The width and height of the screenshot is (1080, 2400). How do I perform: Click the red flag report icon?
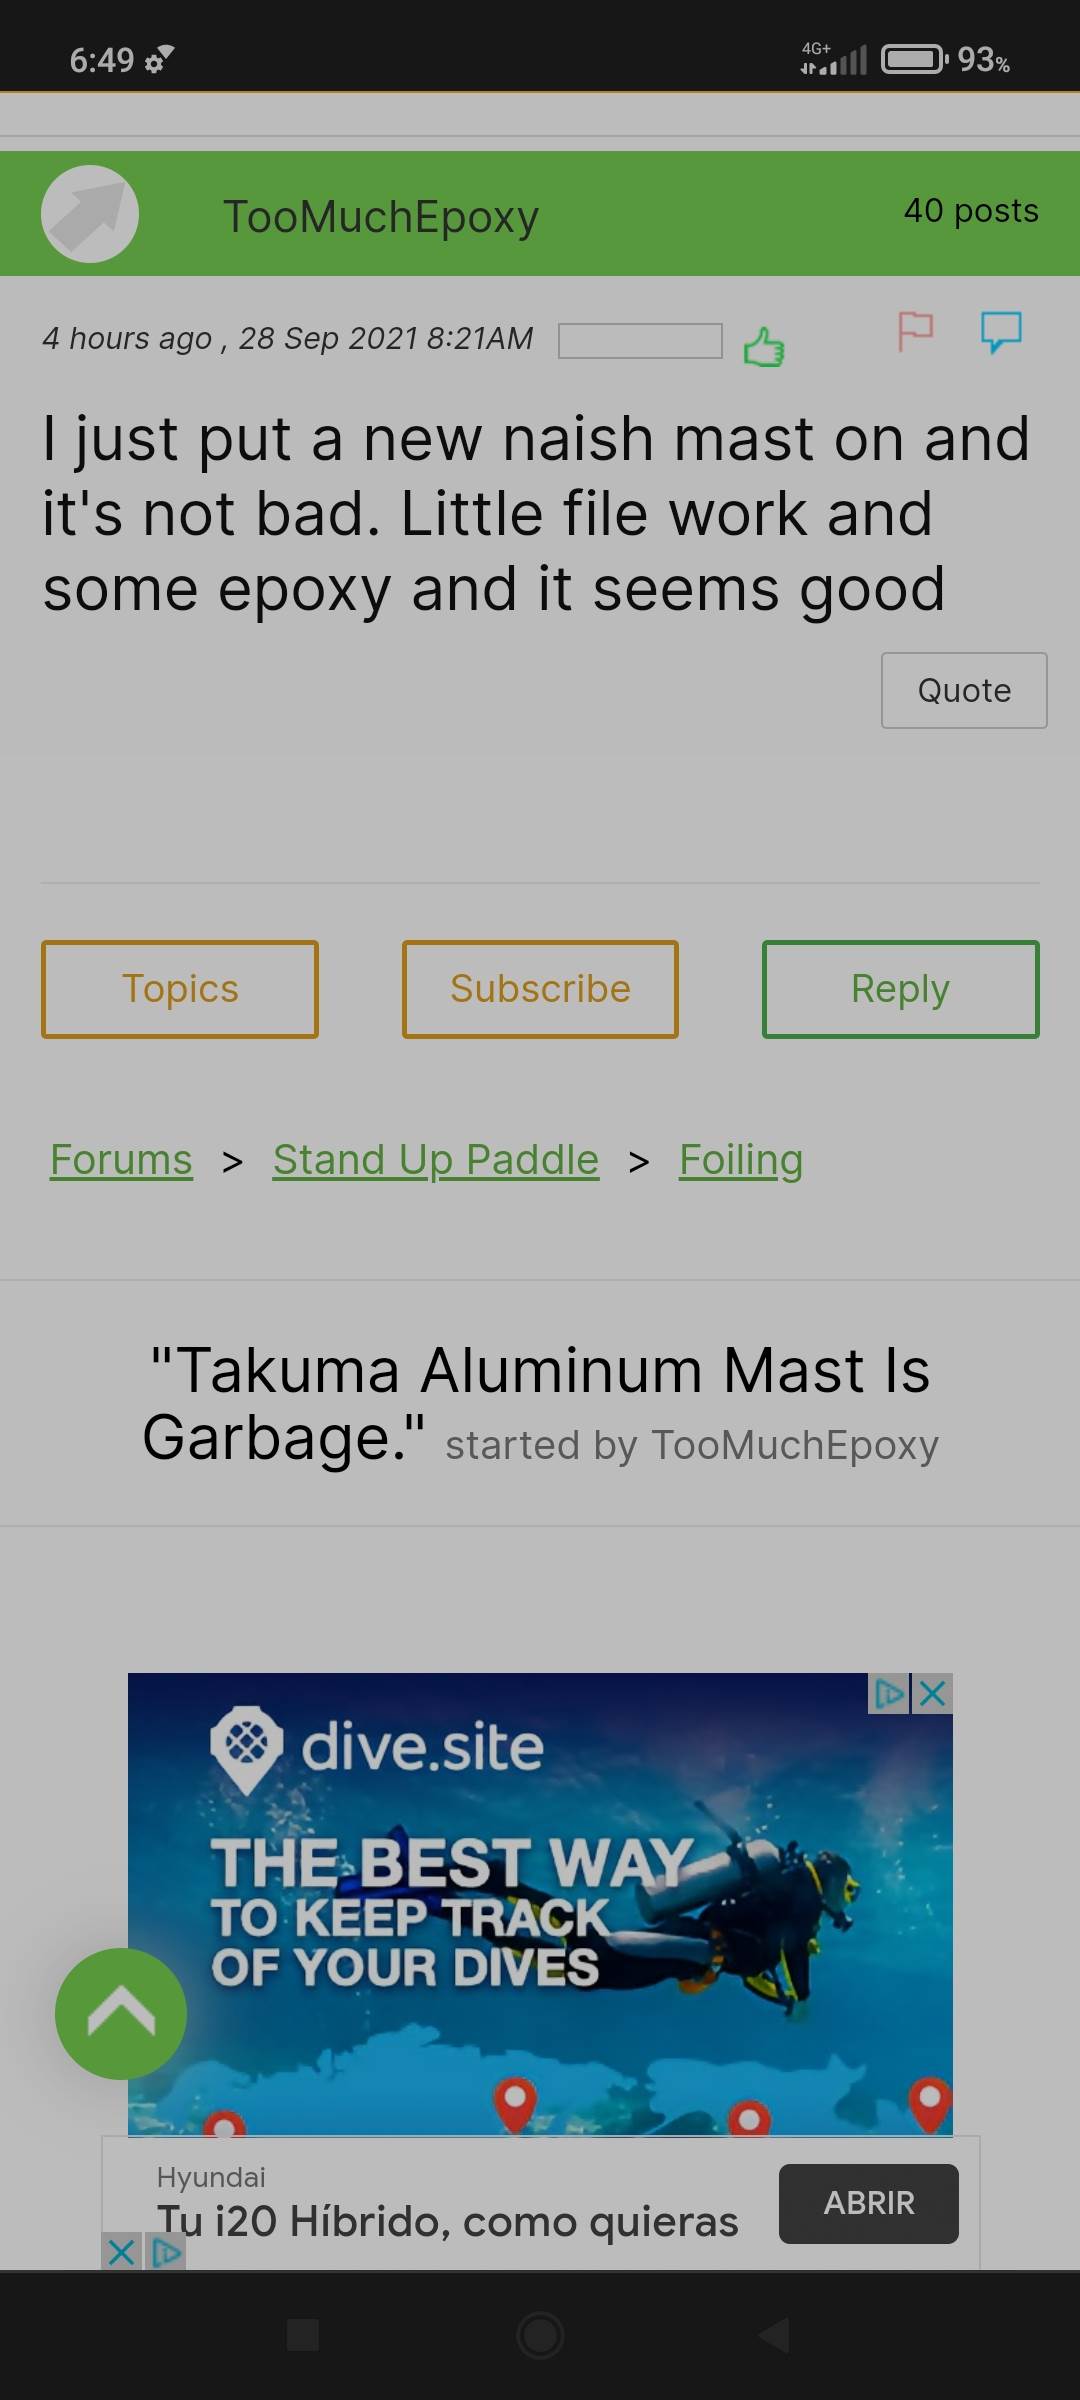(x=915, y=331)
